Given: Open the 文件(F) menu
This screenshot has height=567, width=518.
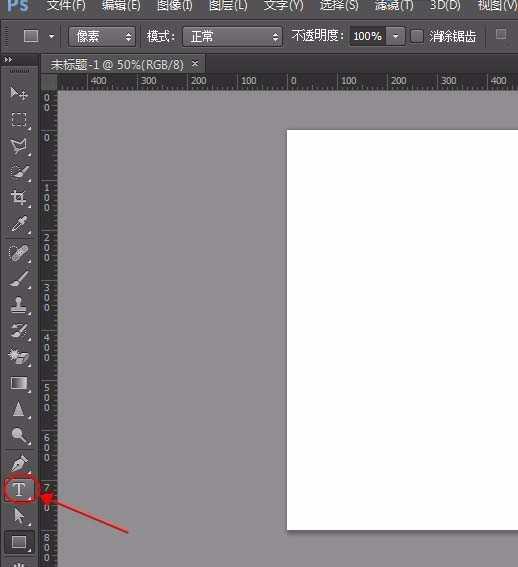Looking at the screenshot, I should [67, 5].
